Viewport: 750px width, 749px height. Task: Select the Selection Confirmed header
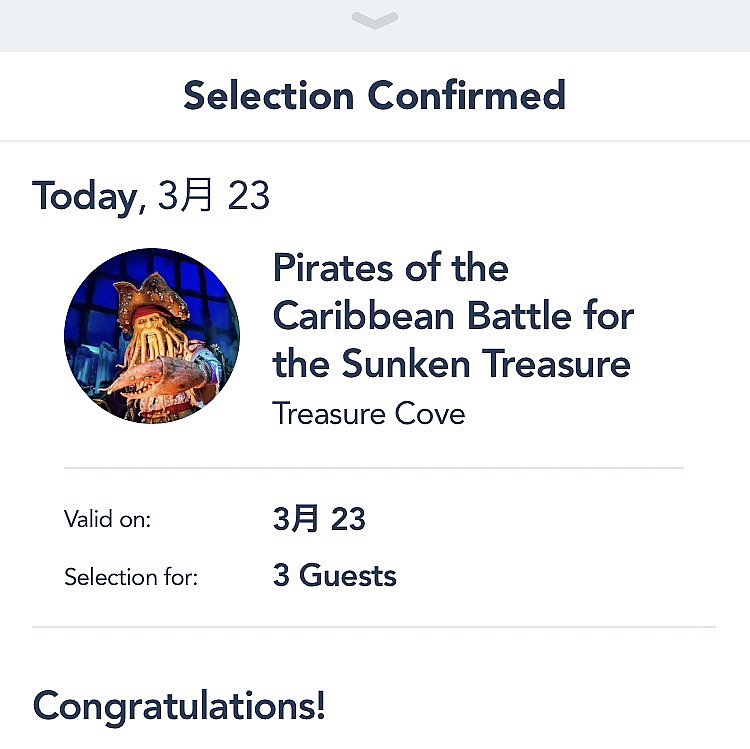375,95
